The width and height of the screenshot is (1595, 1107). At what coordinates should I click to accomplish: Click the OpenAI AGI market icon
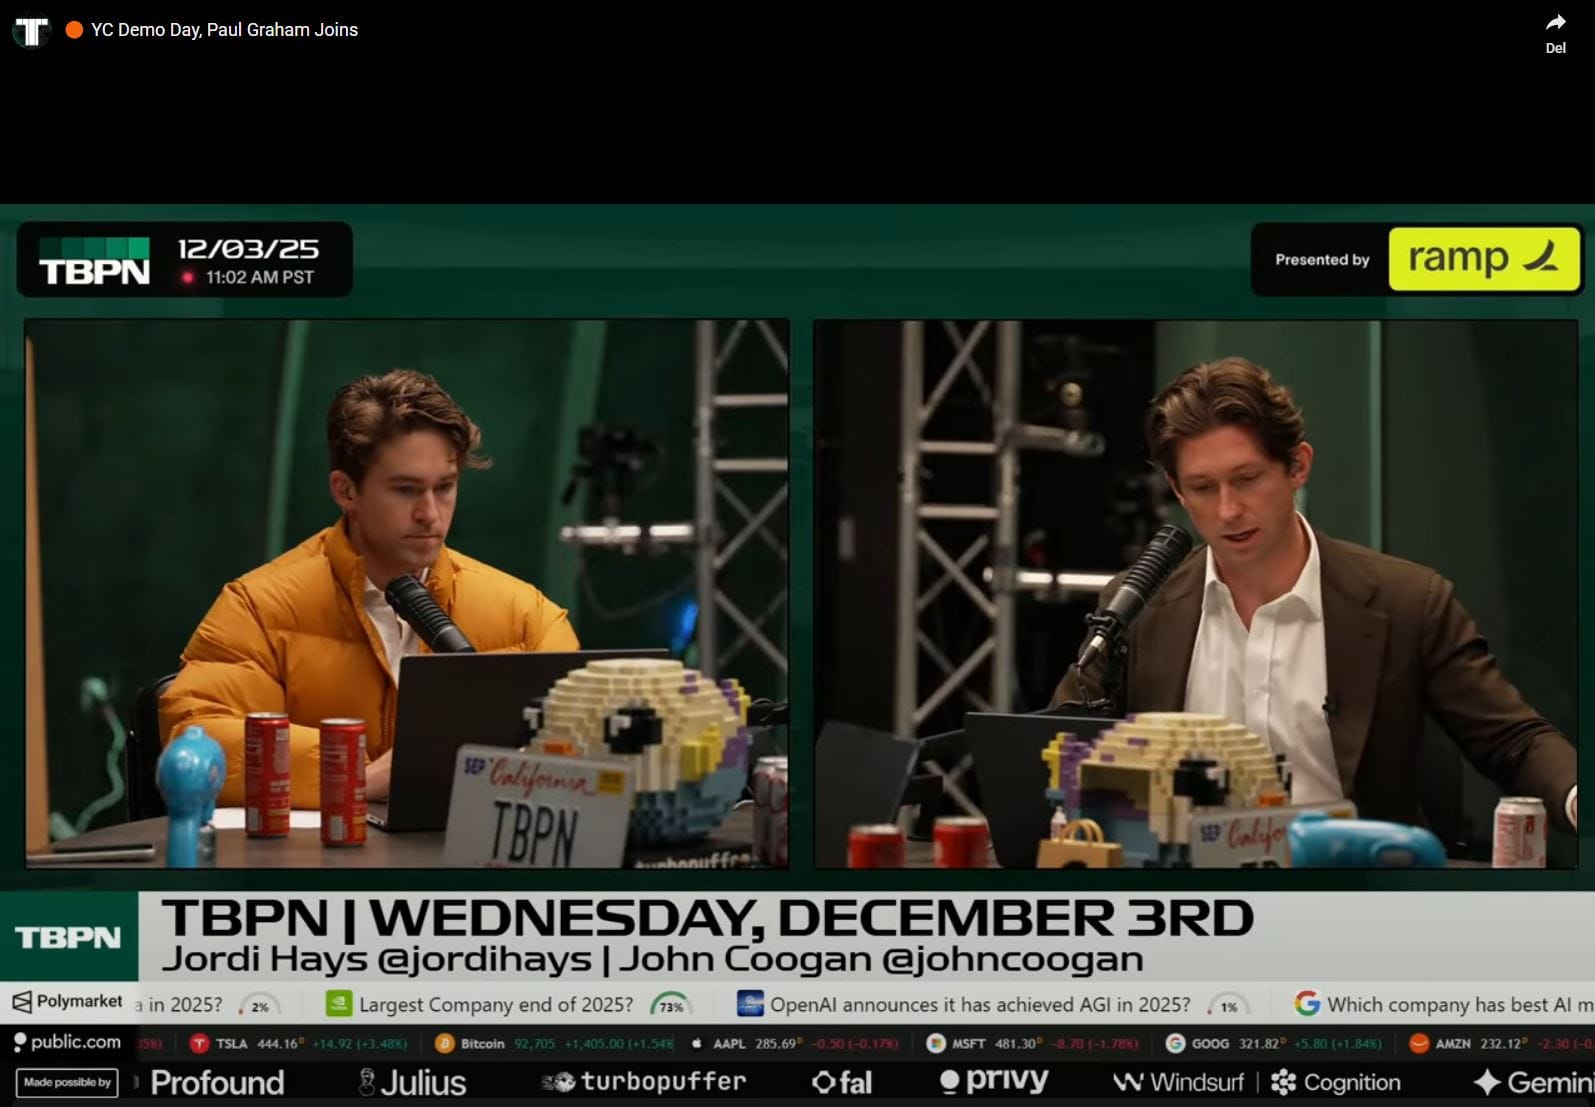tap(749, 1003)
